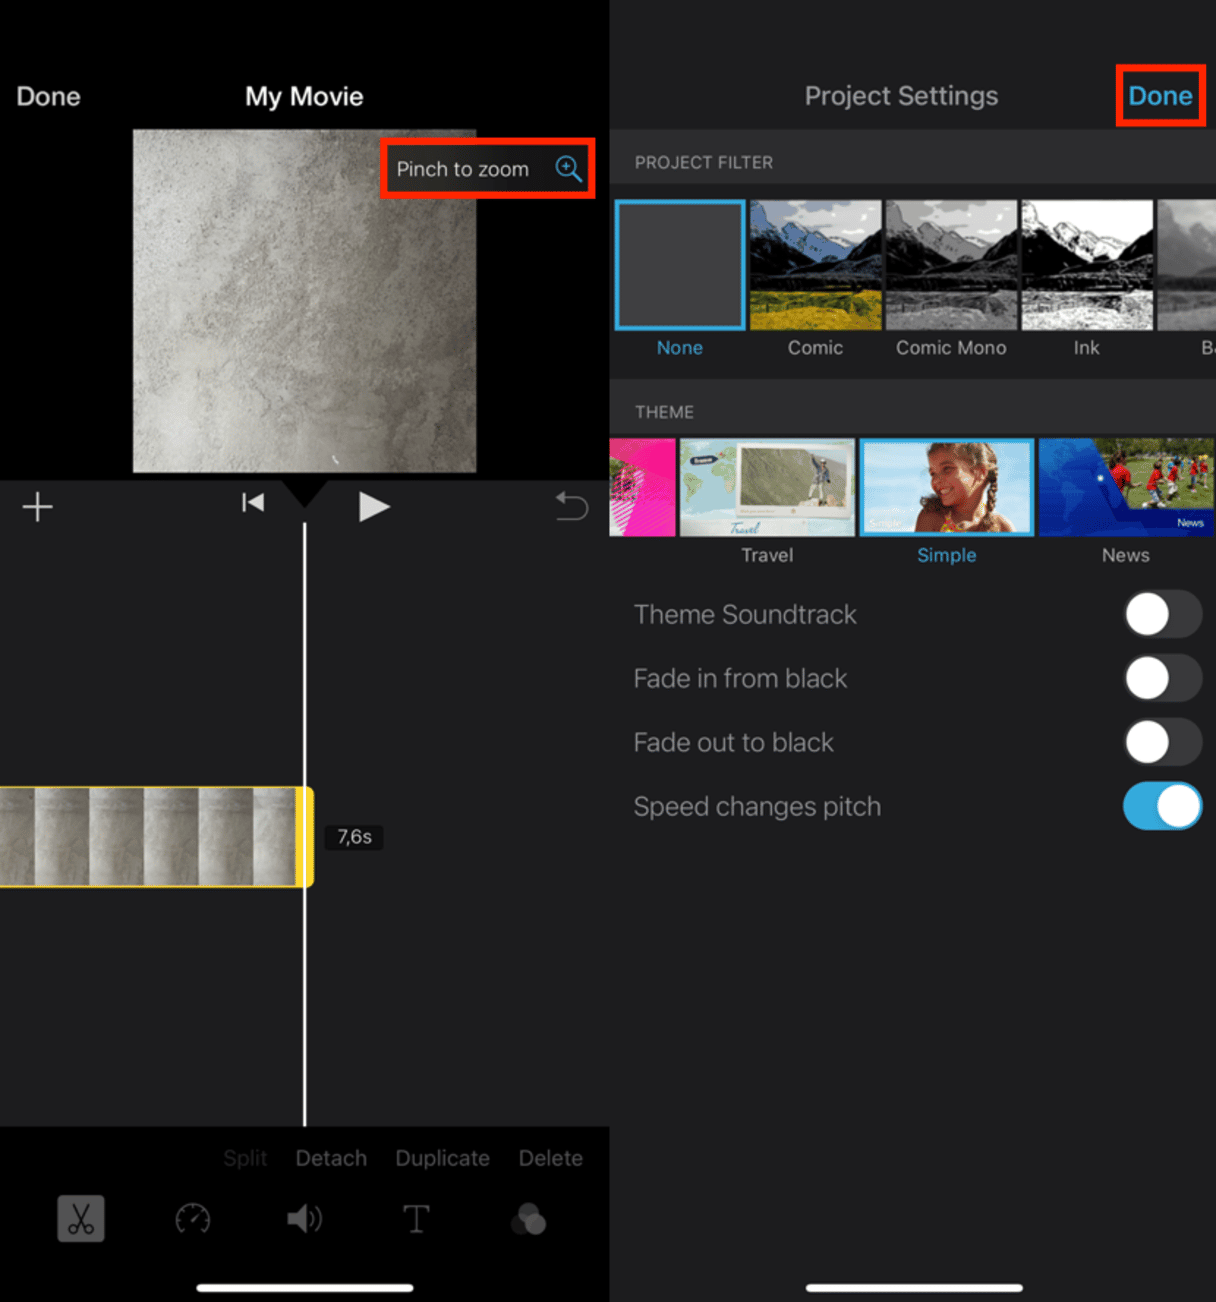Image resolution: width=1216 pixels, height=1302 pixels.
Task: Turn on Fade in from black
Action: pos(1162,679)
